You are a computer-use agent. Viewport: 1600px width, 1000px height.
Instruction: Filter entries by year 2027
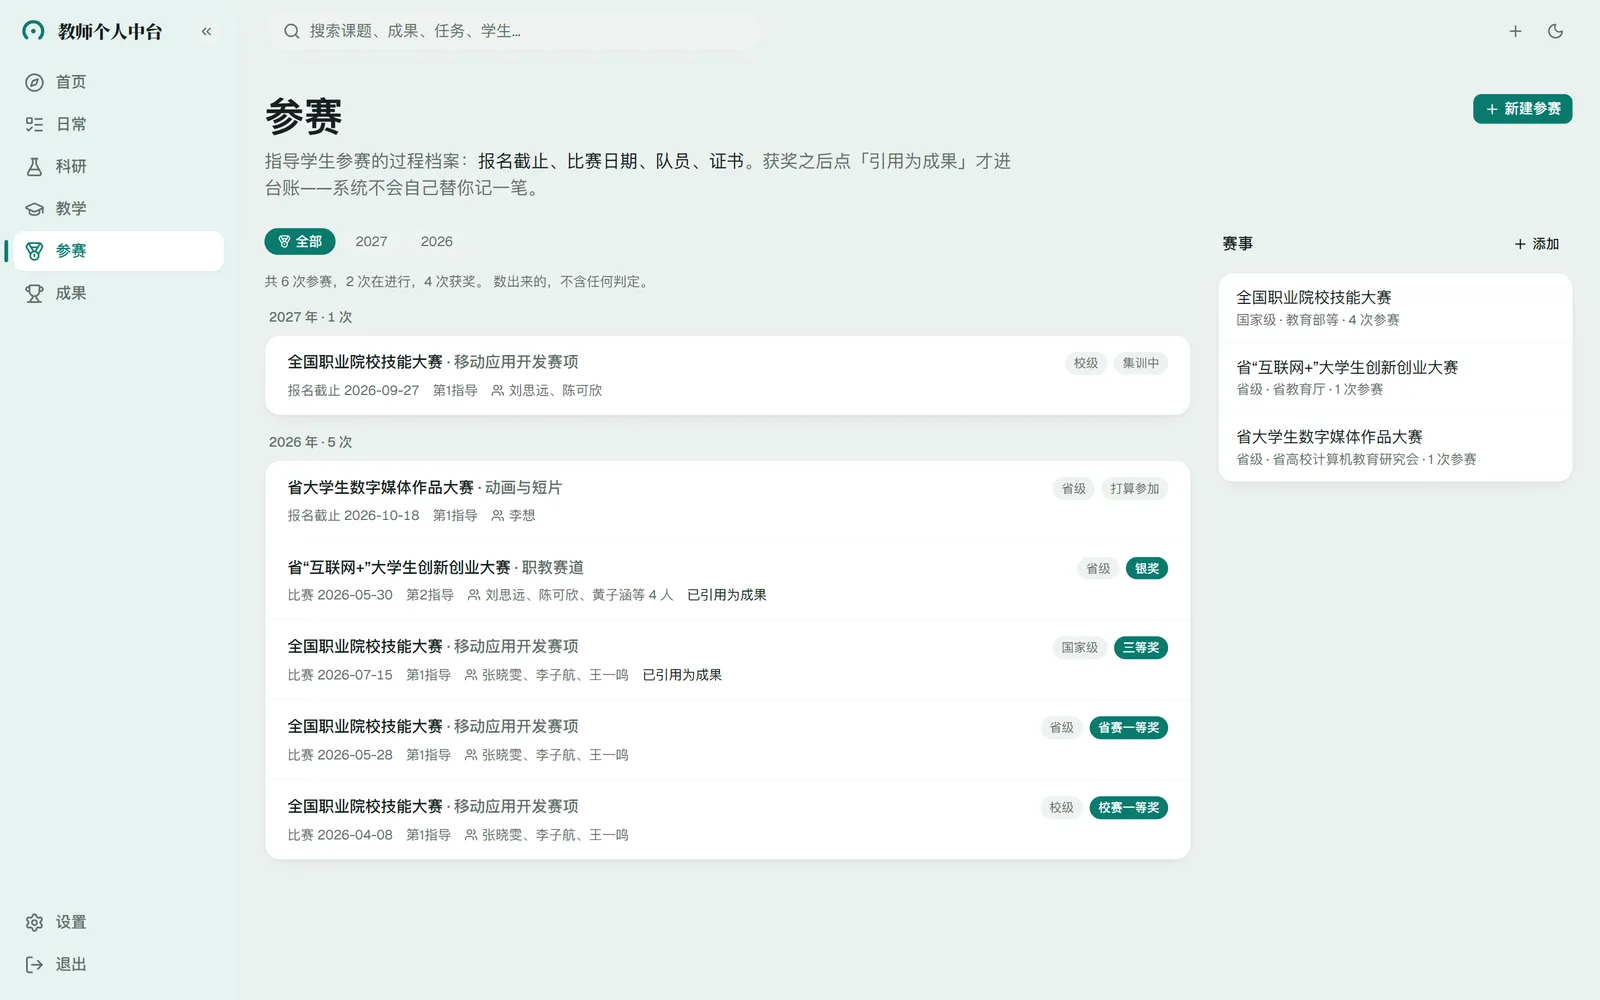coord(371,241)
